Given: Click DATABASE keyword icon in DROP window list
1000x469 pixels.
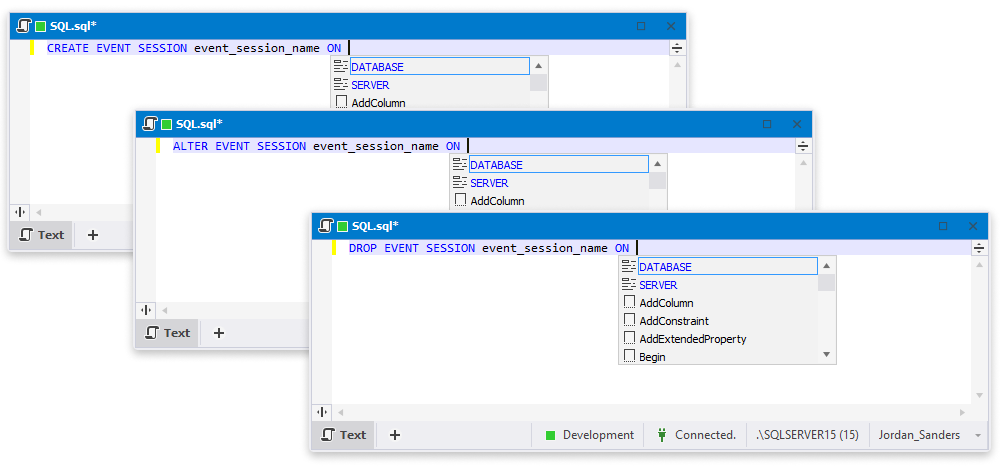Looking at the screenshot, I should tap(629, 267).
